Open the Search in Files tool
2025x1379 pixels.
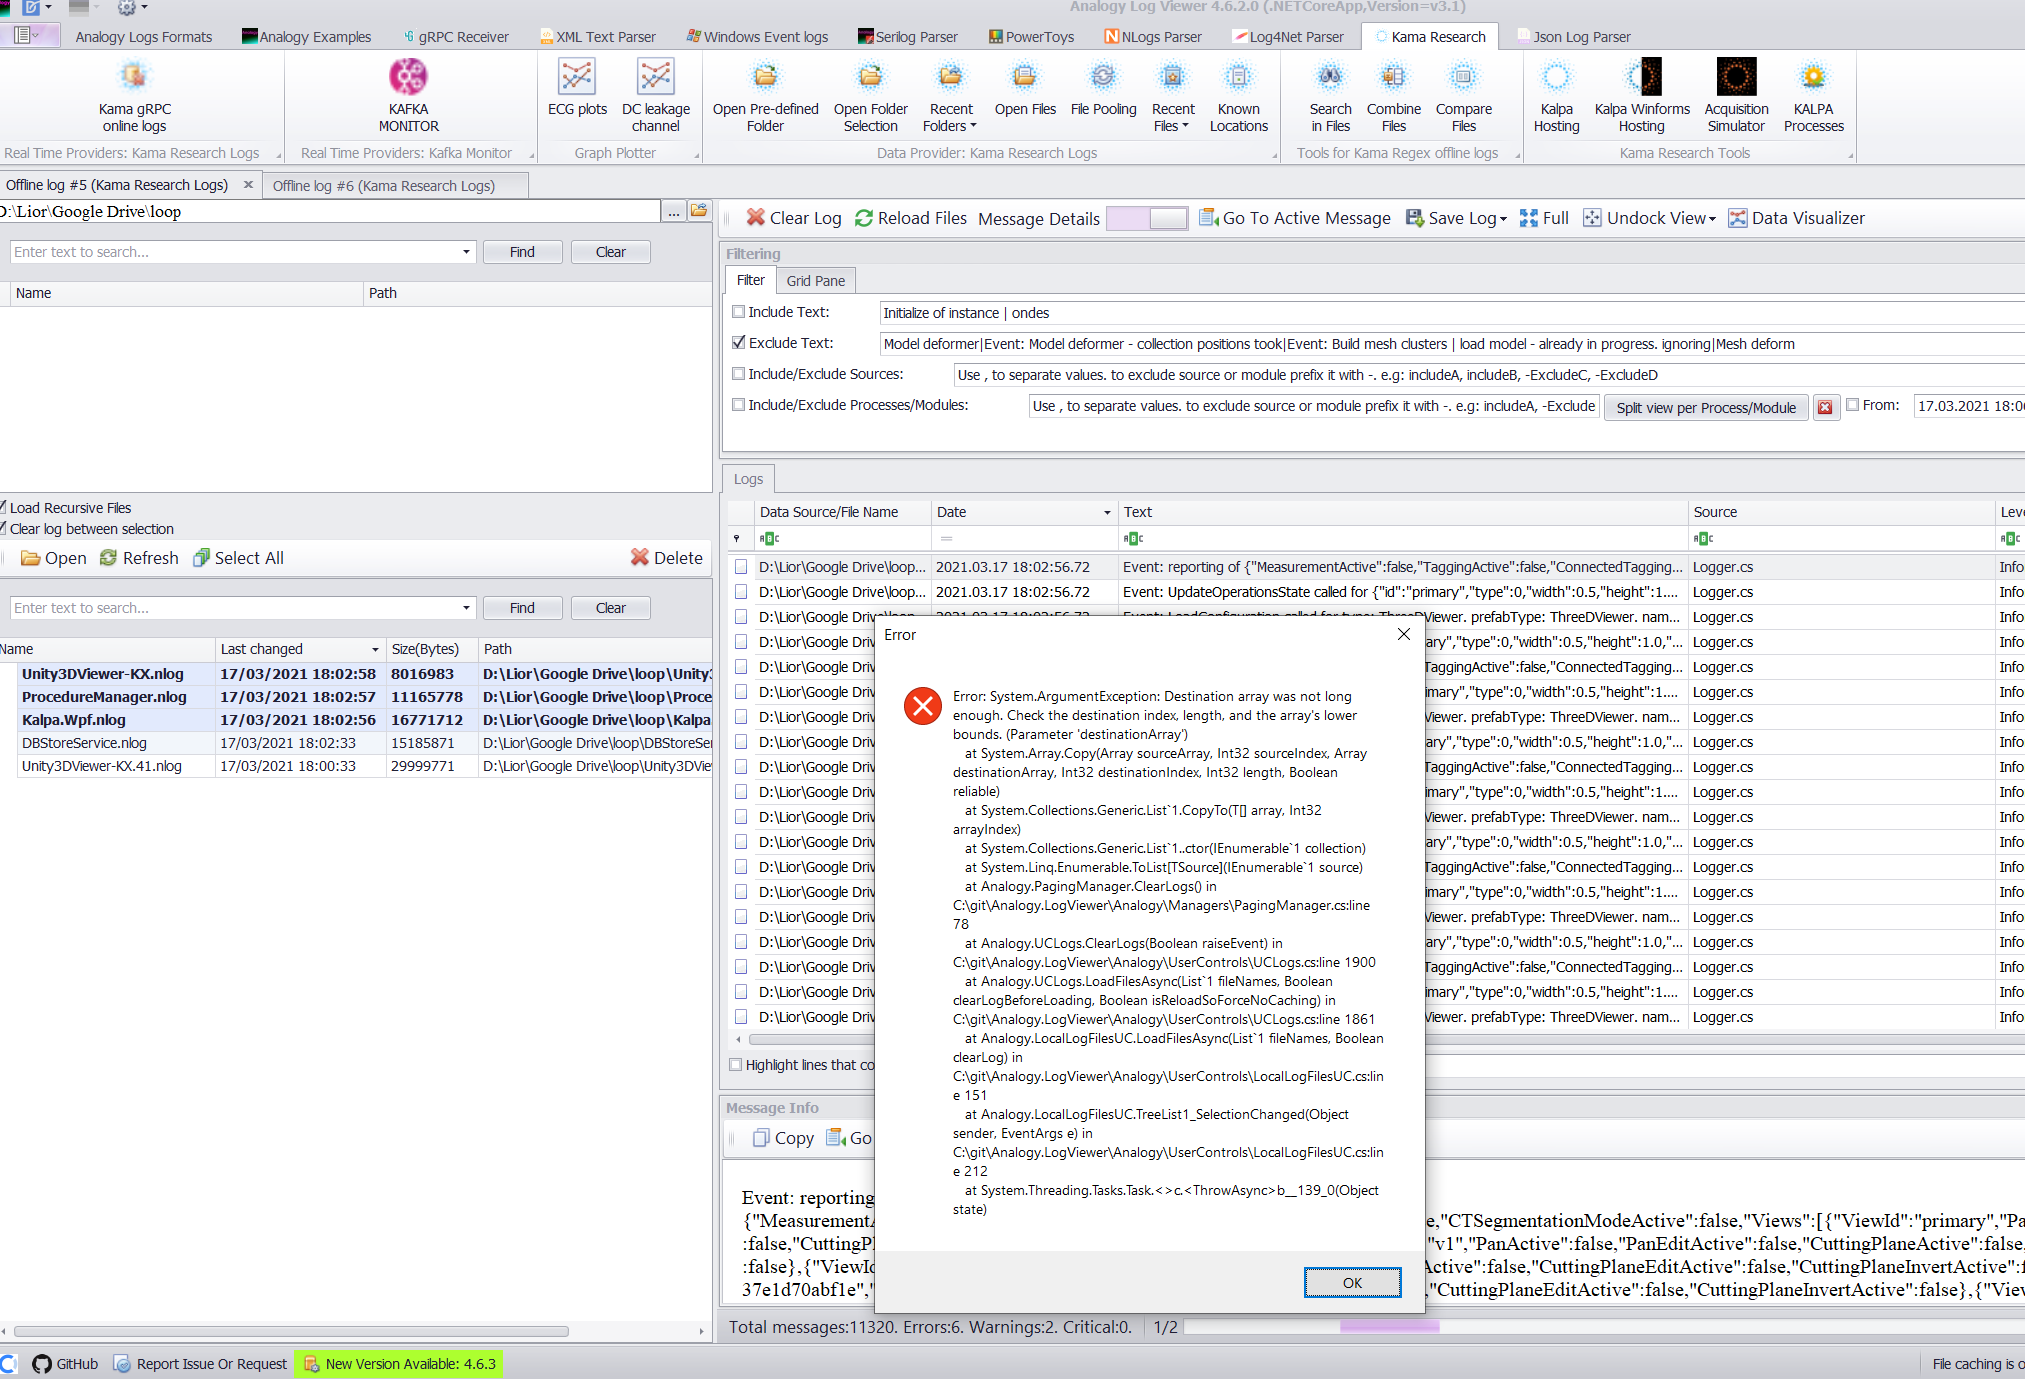1330,97
